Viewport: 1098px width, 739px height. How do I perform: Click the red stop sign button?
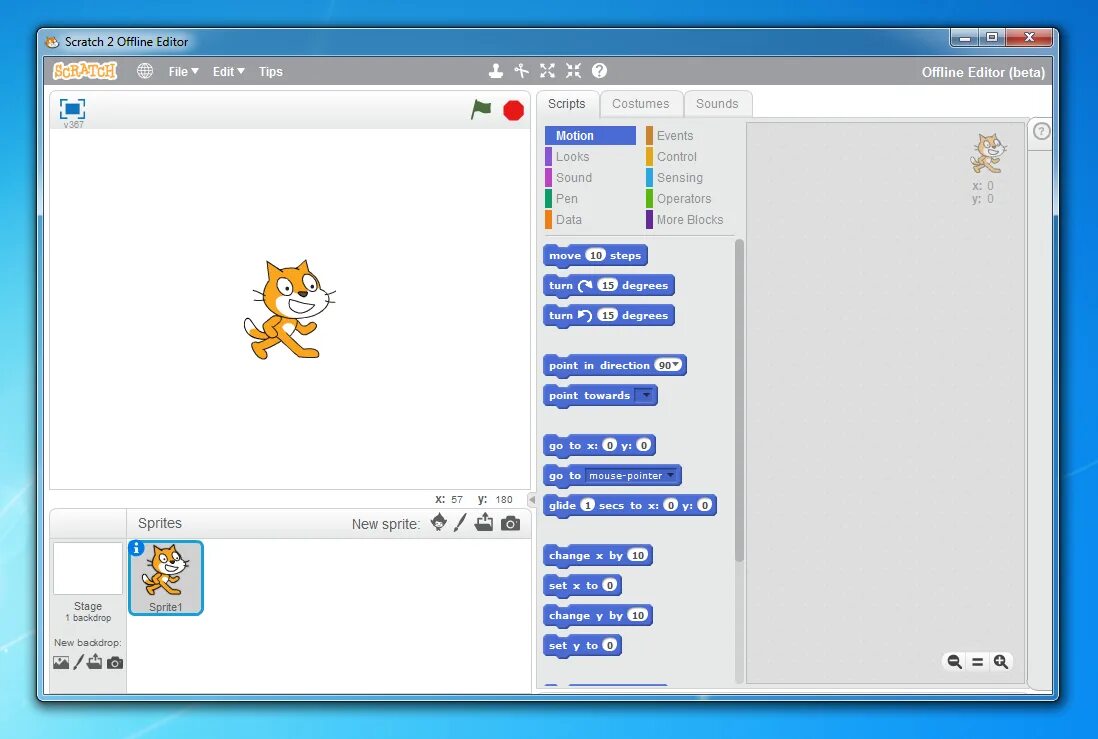(513, 111)
